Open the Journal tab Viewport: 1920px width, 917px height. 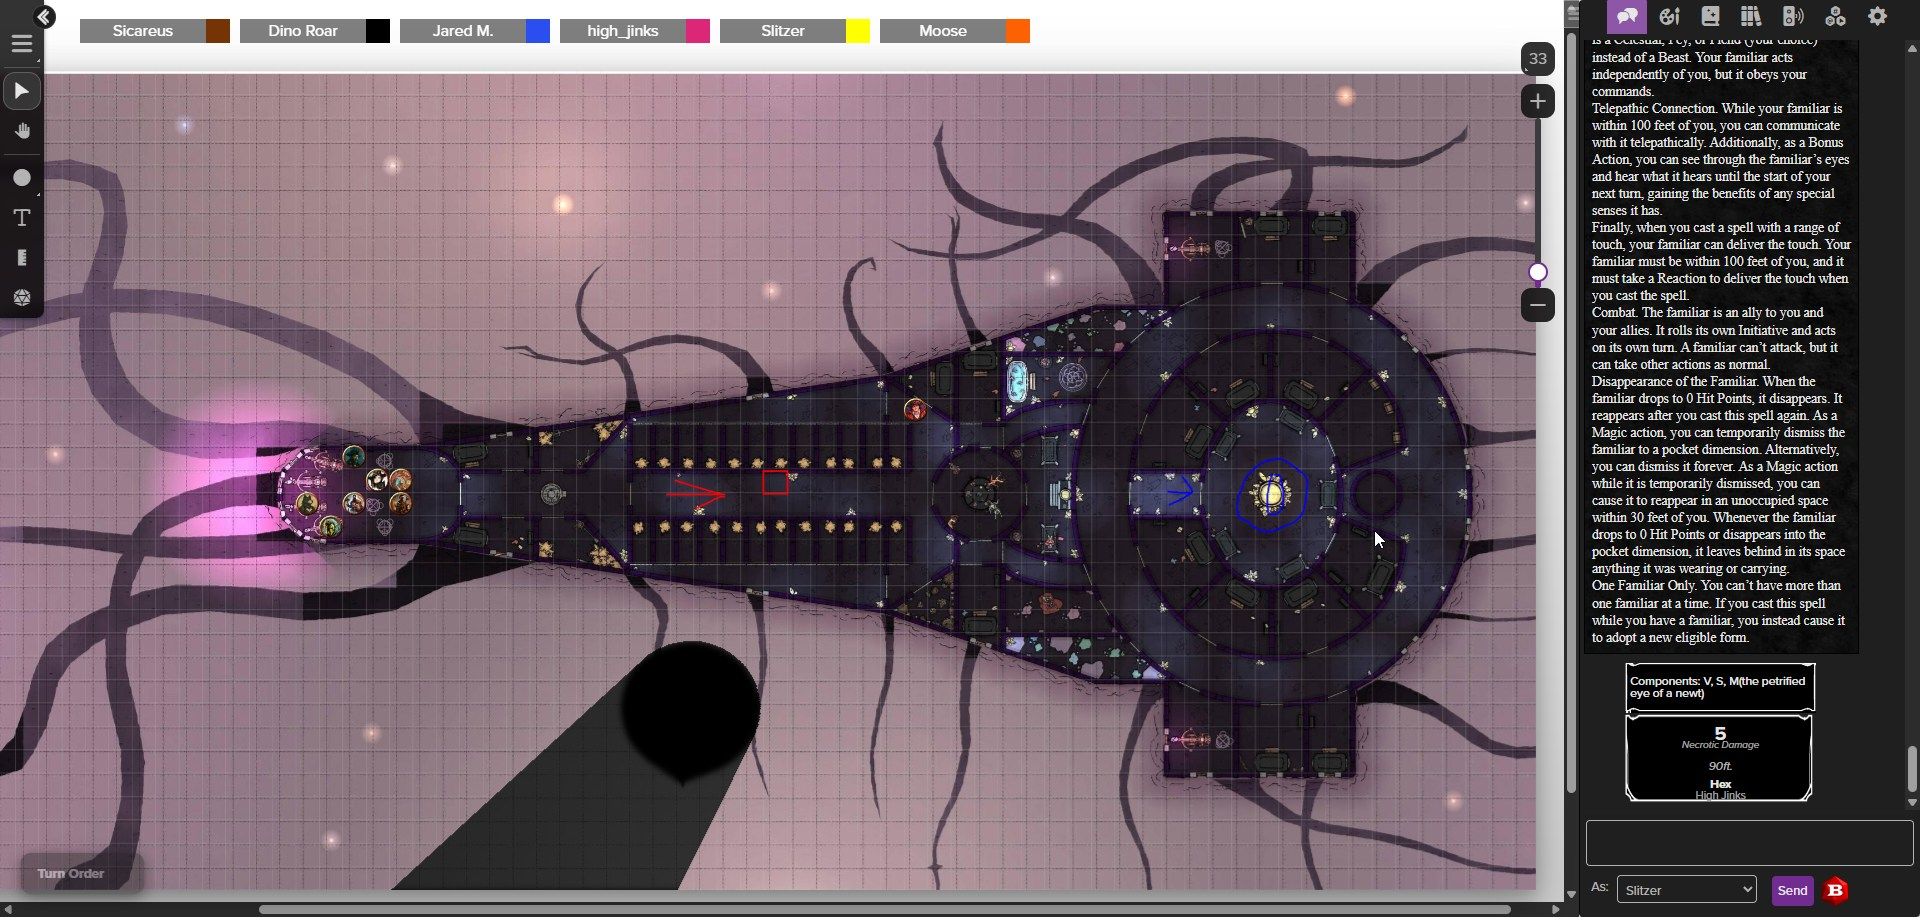(1710, 17)
